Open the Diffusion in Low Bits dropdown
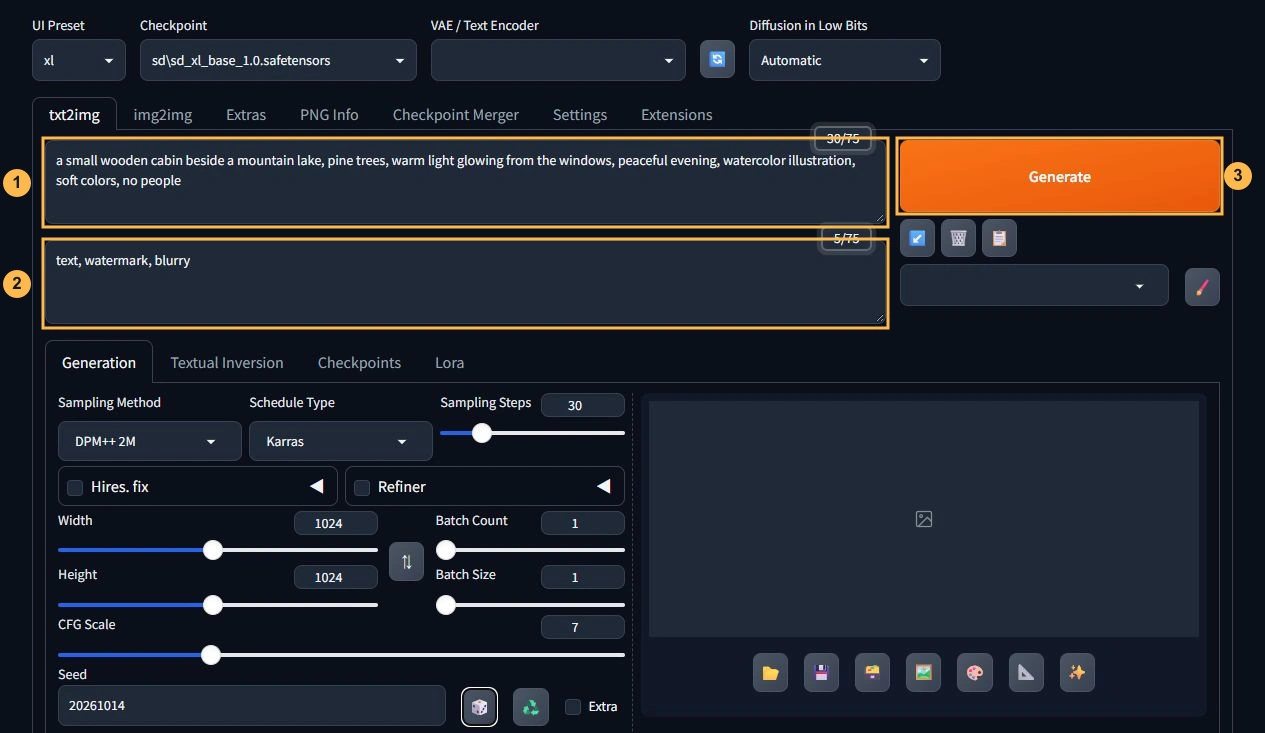Viewport: 1265px width, 733px height. click(x=845, y=60)
